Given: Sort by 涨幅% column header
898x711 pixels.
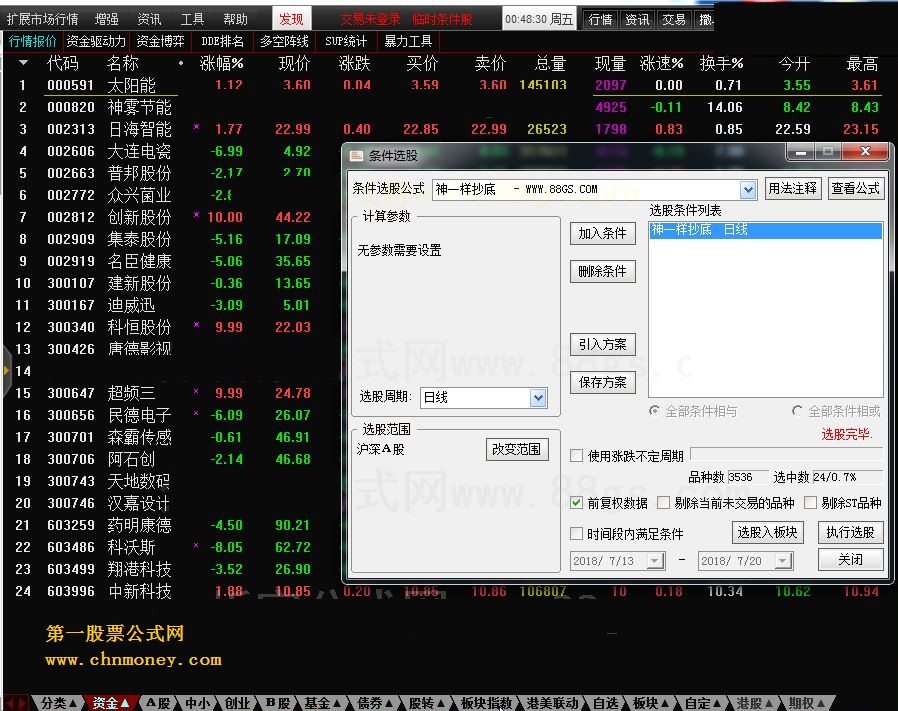Looking at the screenshot, I should coord(221,63).
